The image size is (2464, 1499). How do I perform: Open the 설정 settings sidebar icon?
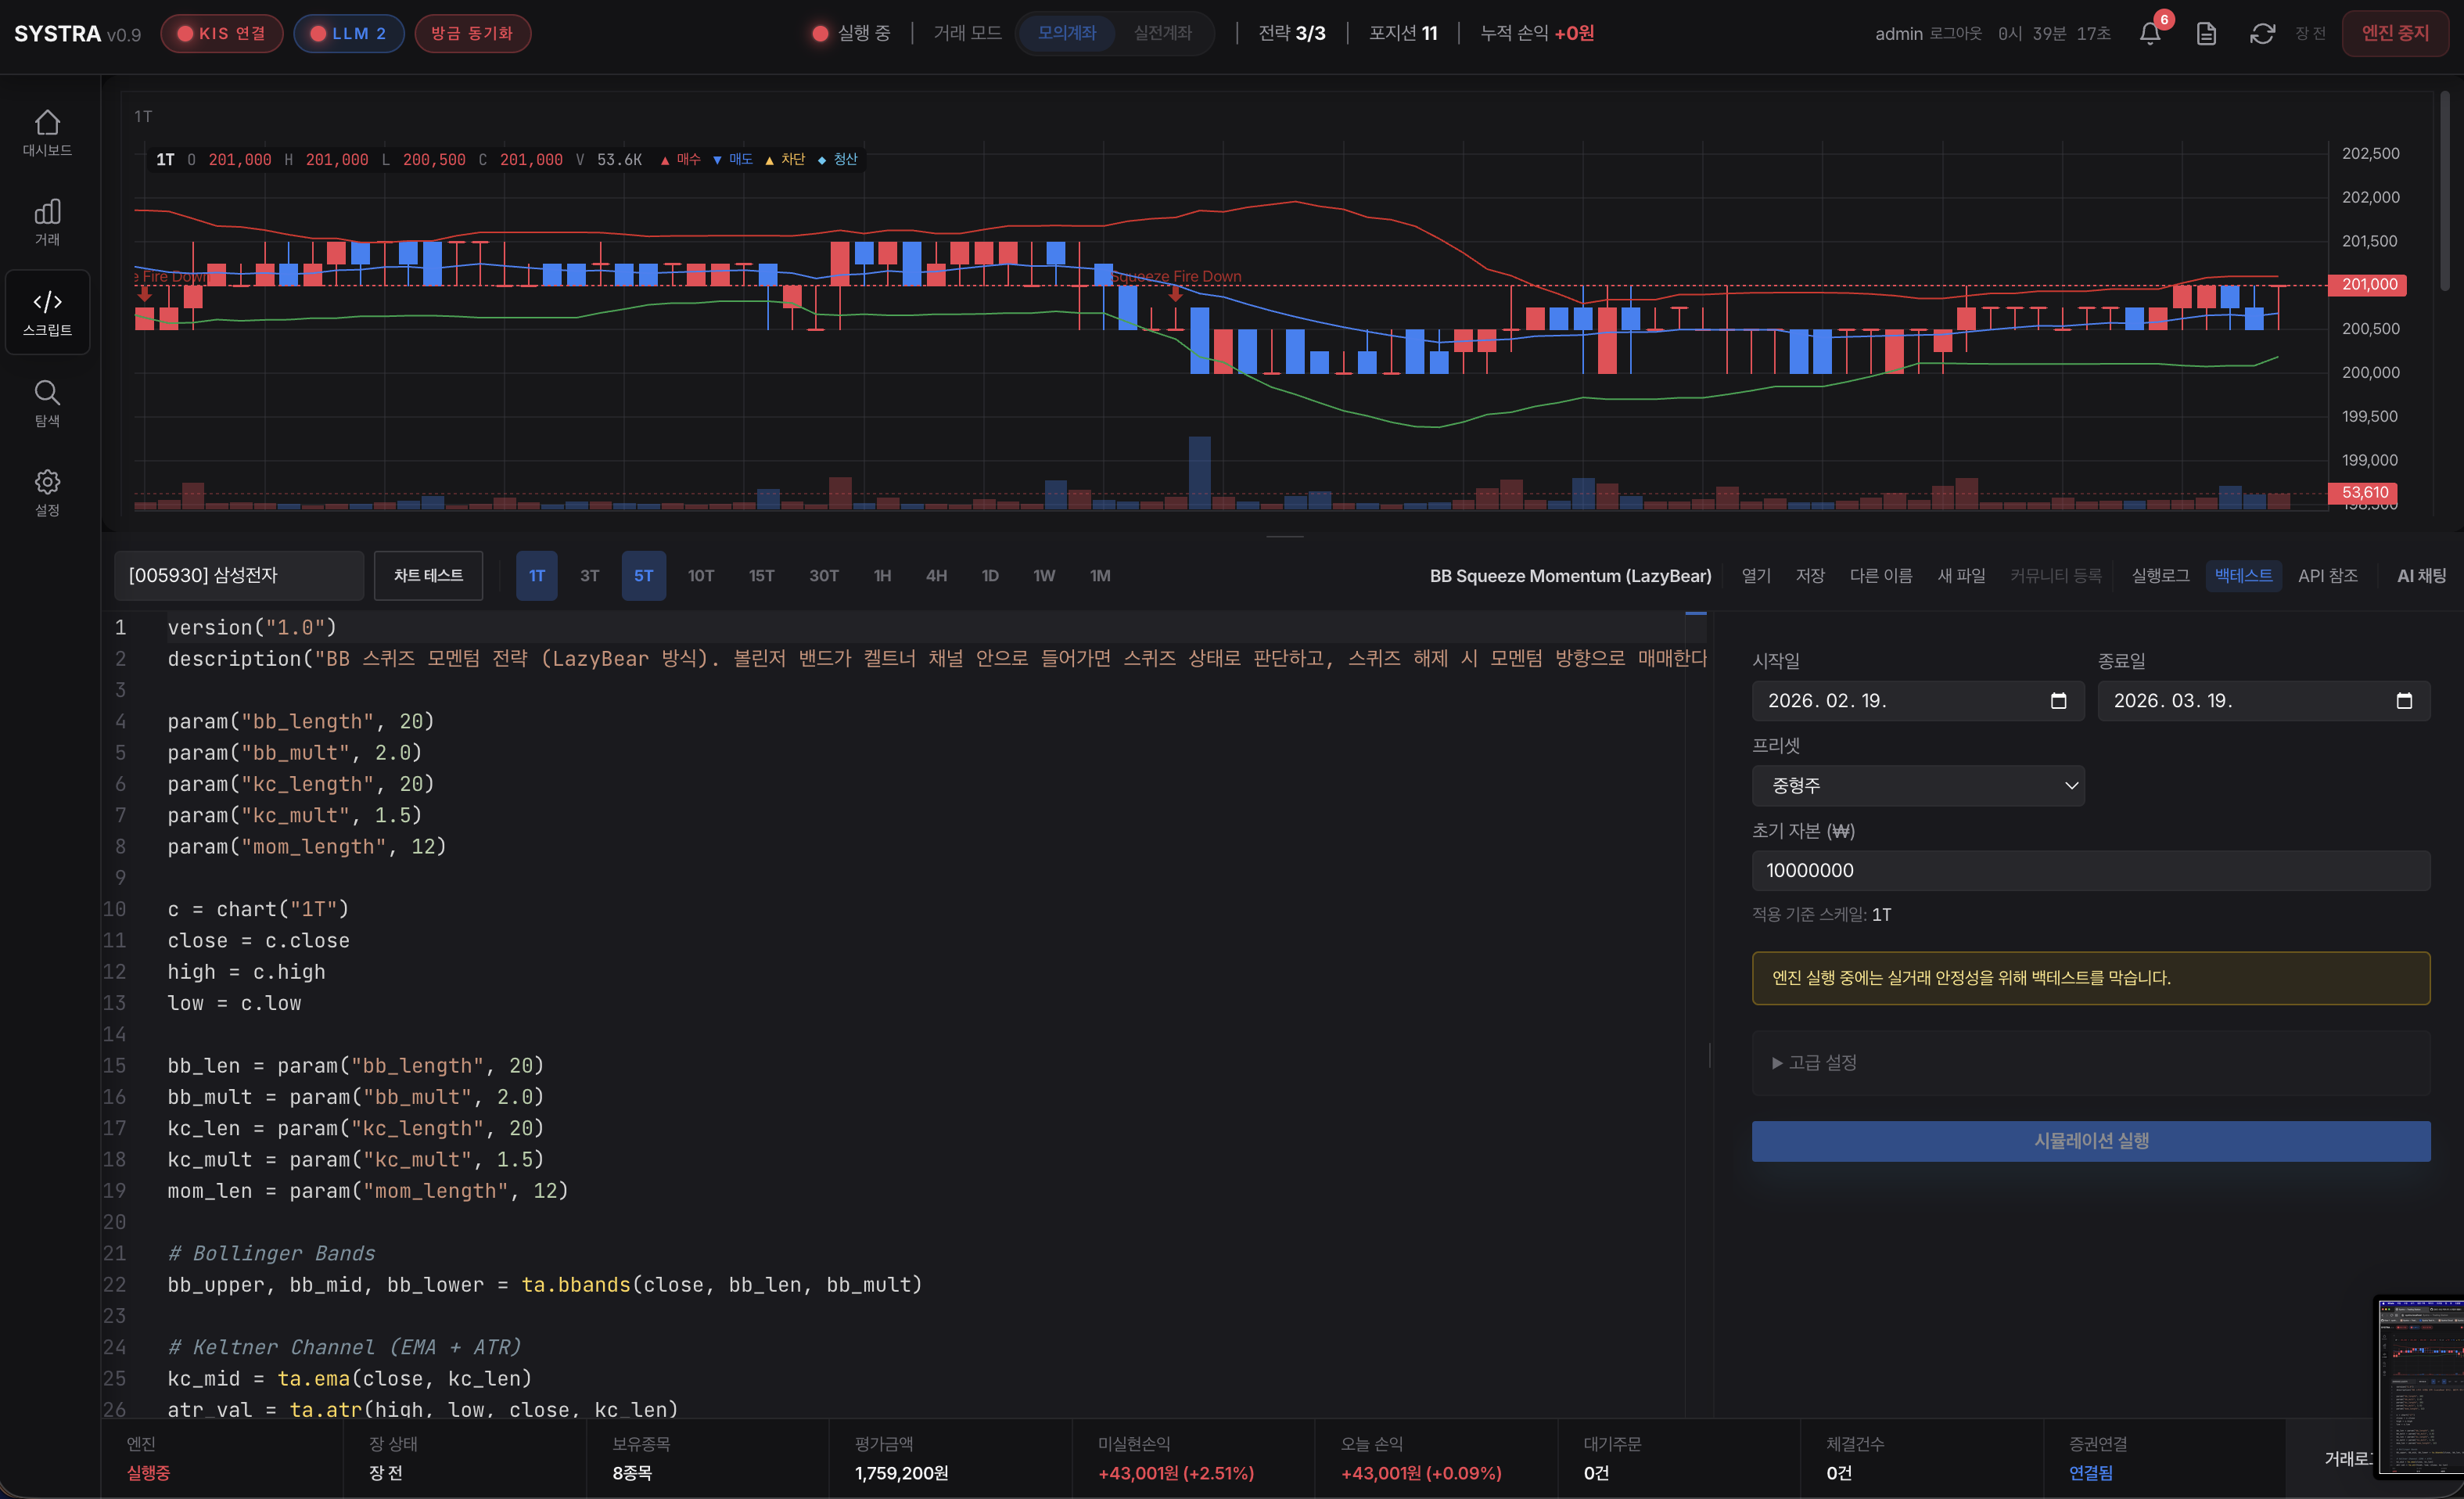pyautogui.click(x=47, y=490)
